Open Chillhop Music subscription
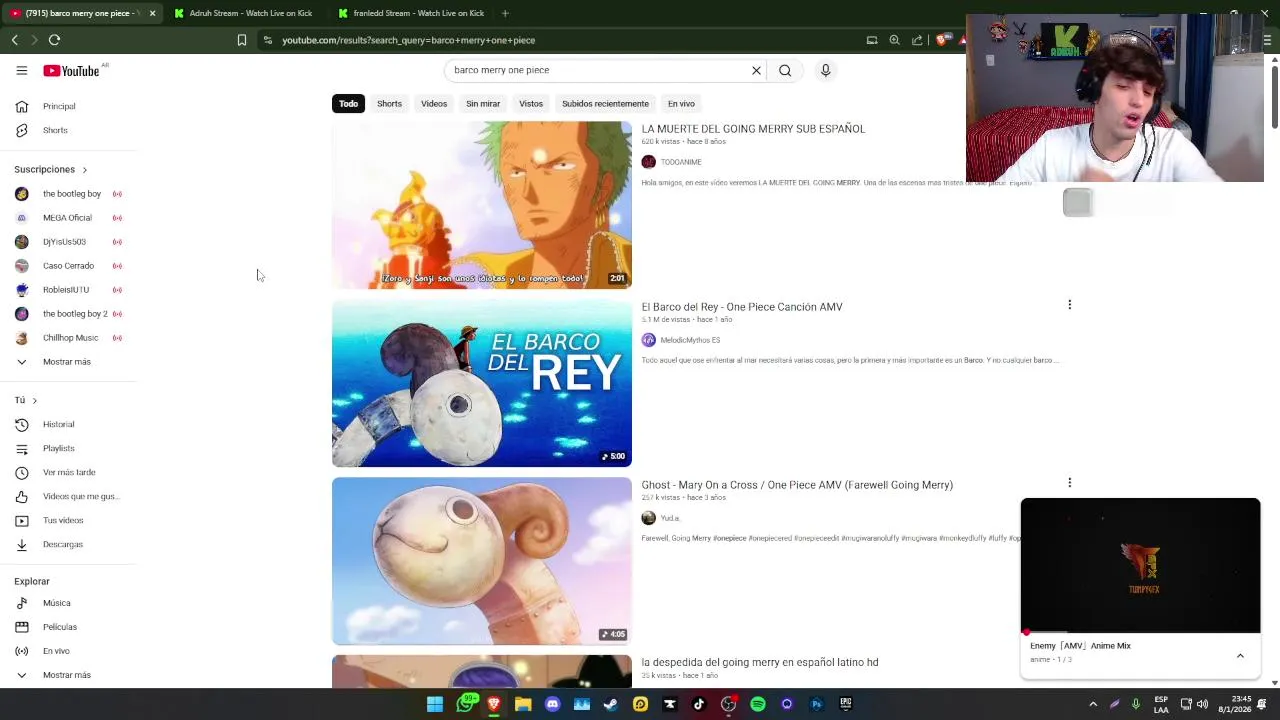 click(x=68, y=338)
